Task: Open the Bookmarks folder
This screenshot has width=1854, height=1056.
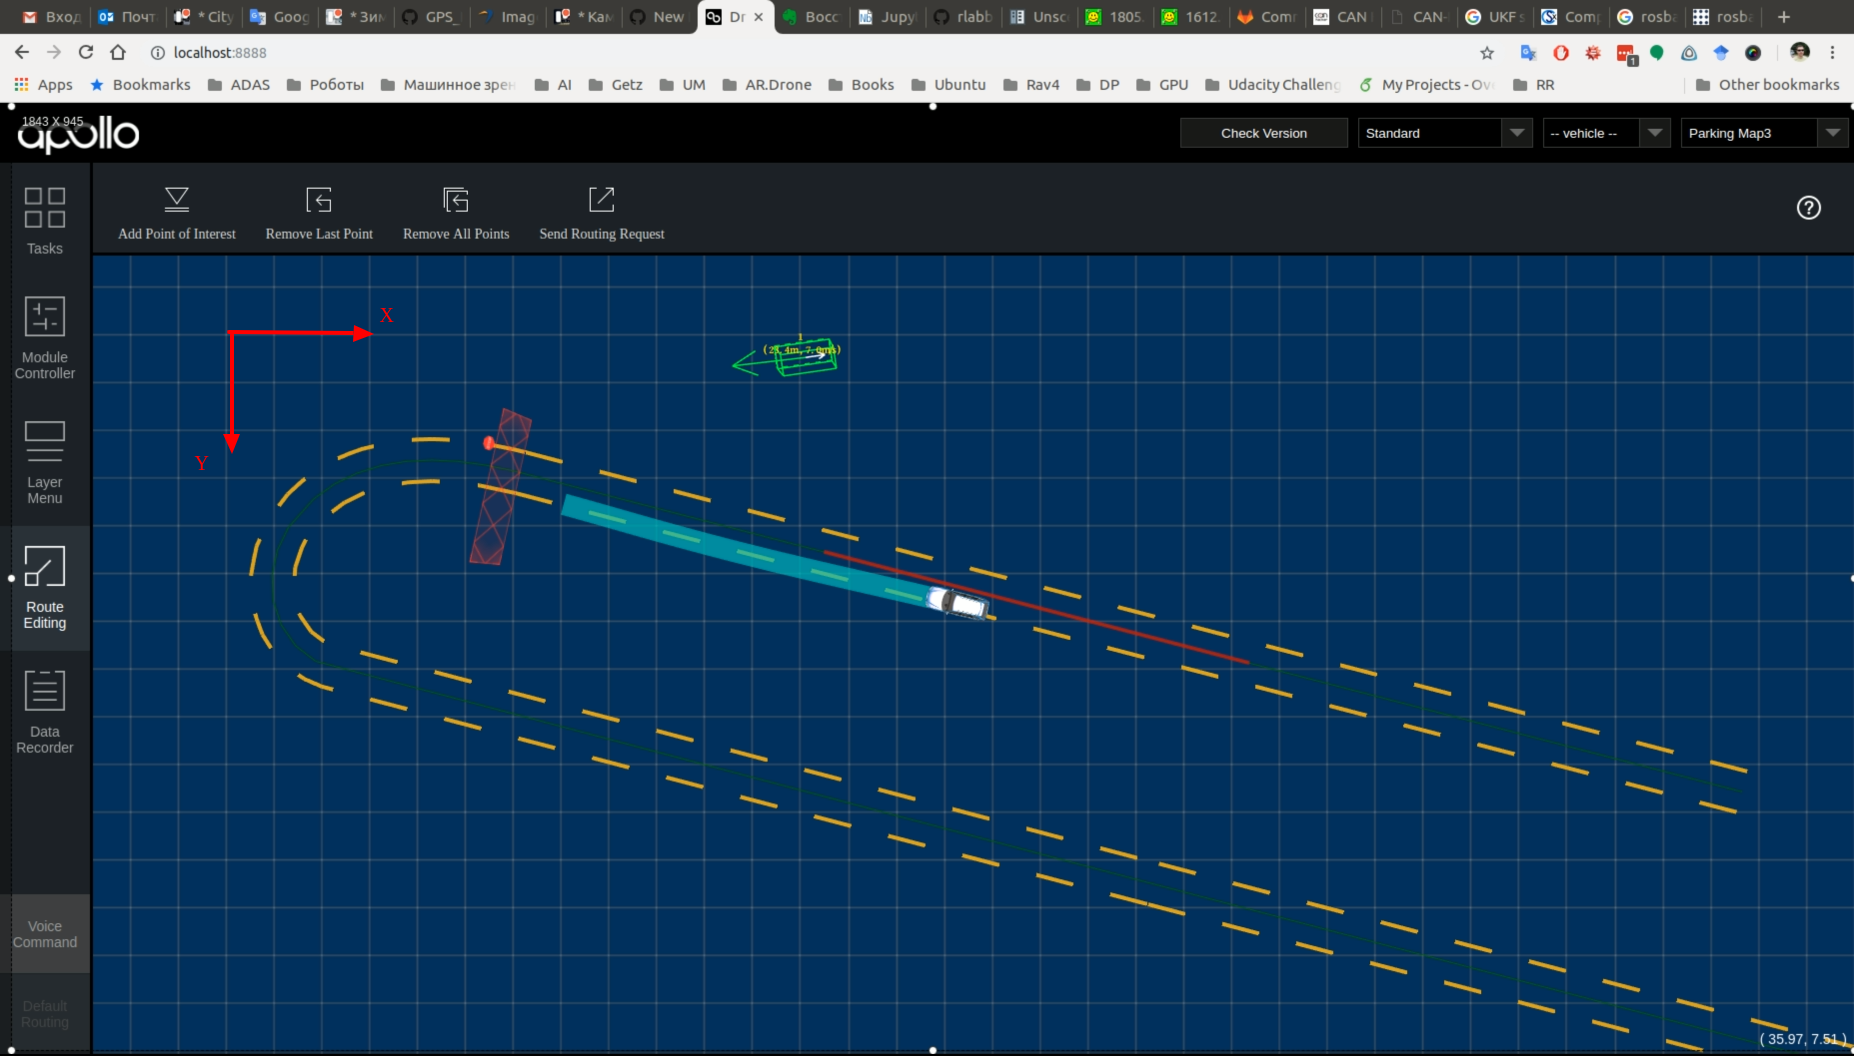Action: point(140,85)
